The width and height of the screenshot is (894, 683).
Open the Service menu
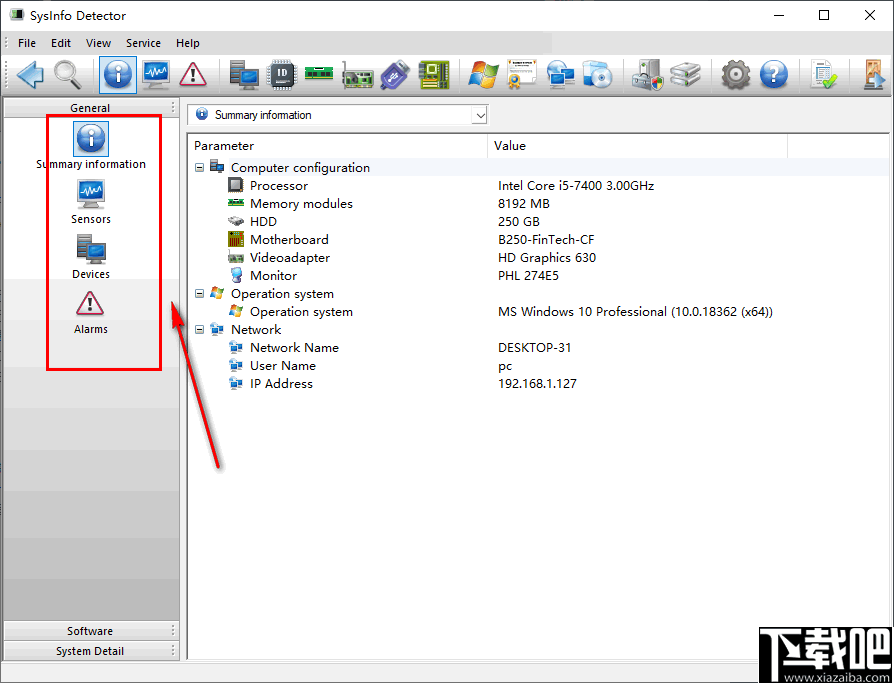tap(143, 43)
